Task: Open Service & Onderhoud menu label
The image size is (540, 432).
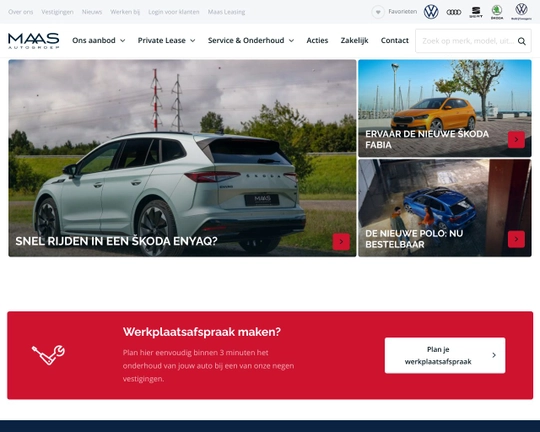Action: tap(246, 40)
